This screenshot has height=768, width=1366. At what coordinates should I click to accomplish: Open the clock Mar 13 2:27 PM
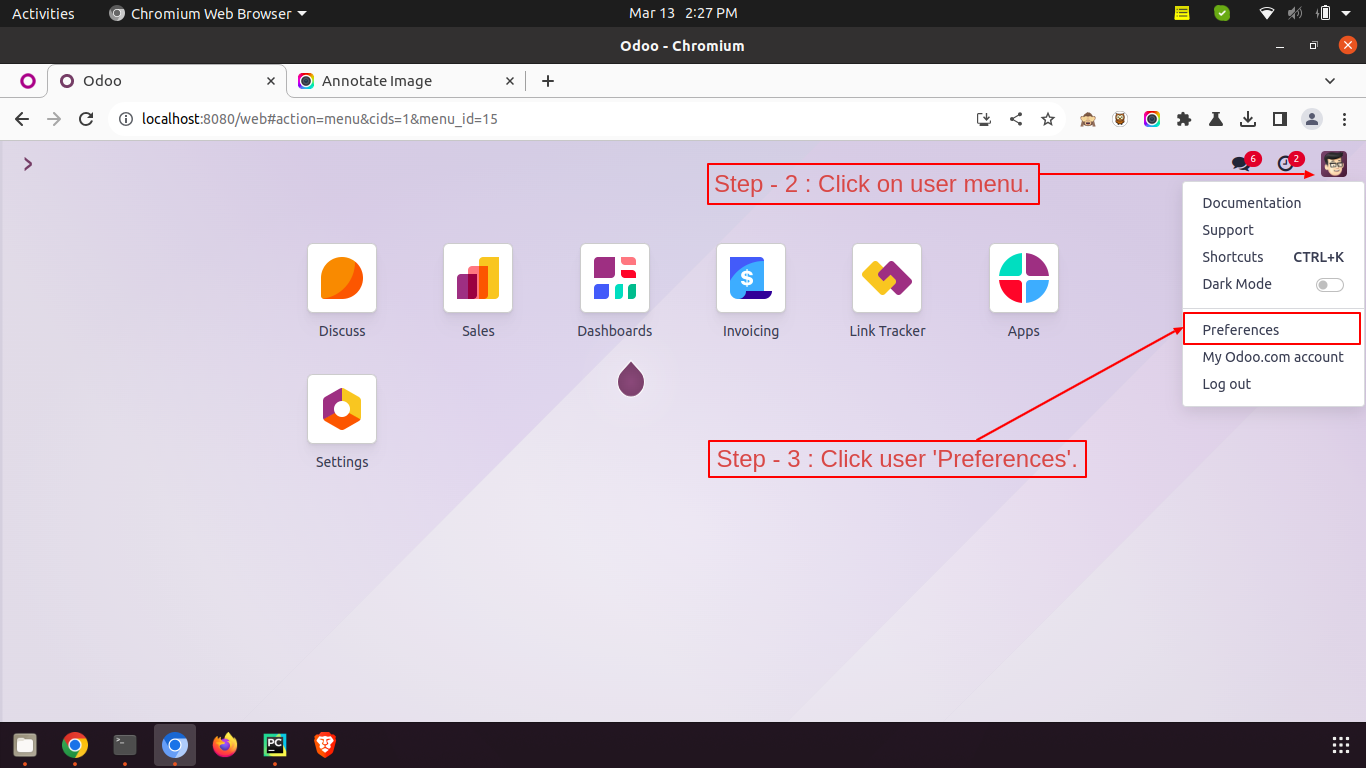tap(683, 13)
